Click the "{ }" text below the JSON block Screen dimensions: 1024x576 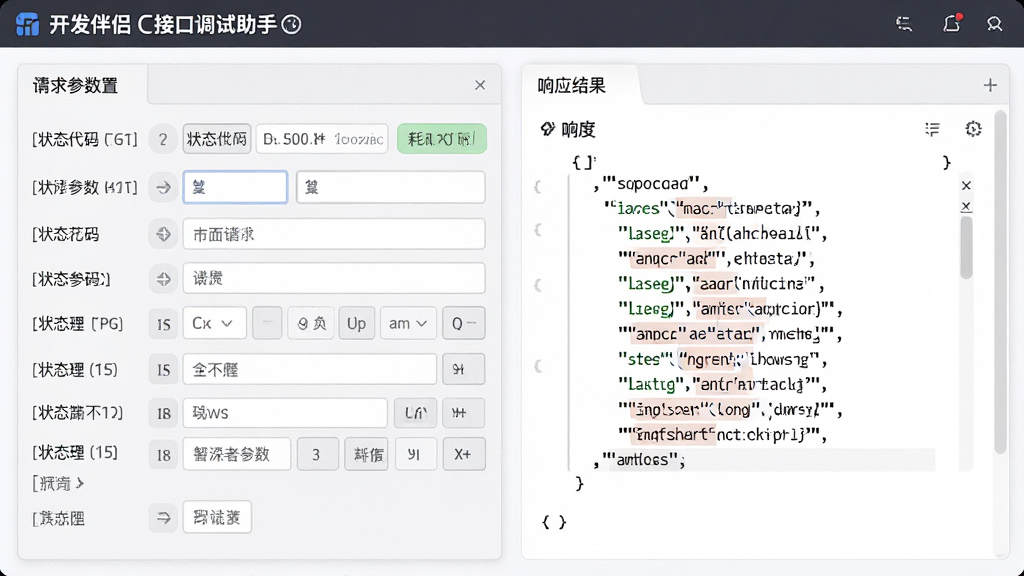[x=554, y=522]
